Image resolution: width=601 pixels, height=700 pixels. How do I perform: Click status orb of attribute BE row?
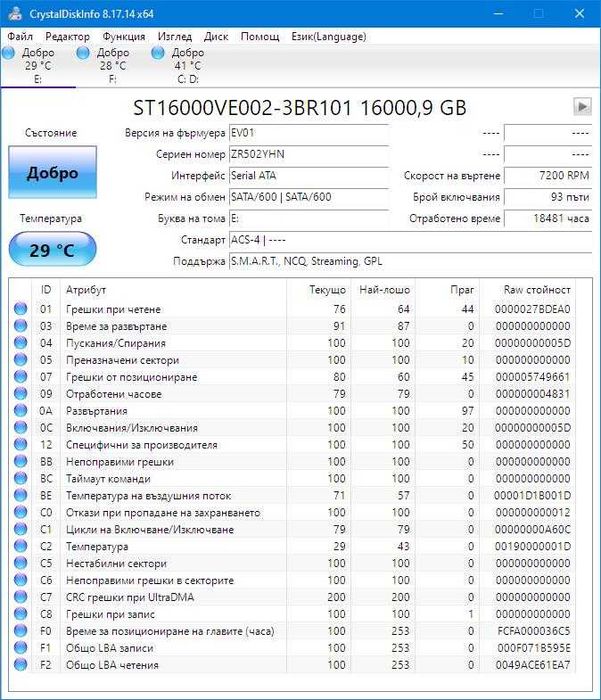[x=21, y=496]
